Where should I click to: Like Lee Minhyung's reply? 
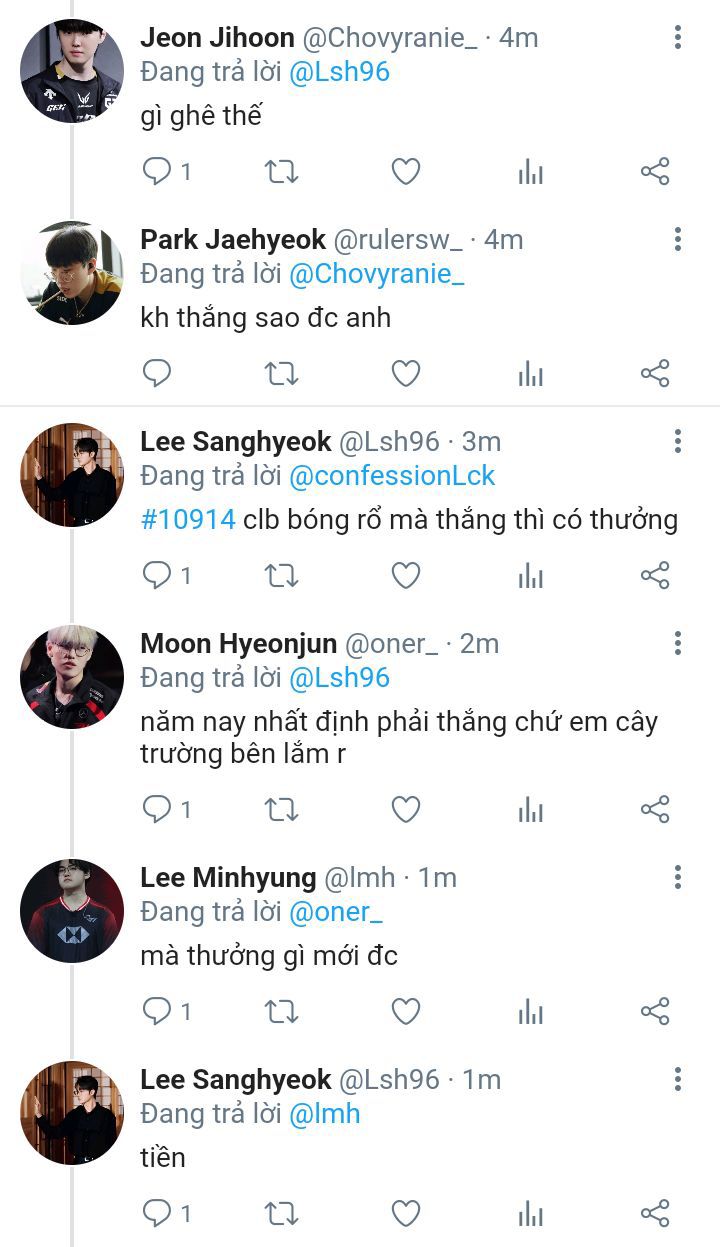(405, 1011)
